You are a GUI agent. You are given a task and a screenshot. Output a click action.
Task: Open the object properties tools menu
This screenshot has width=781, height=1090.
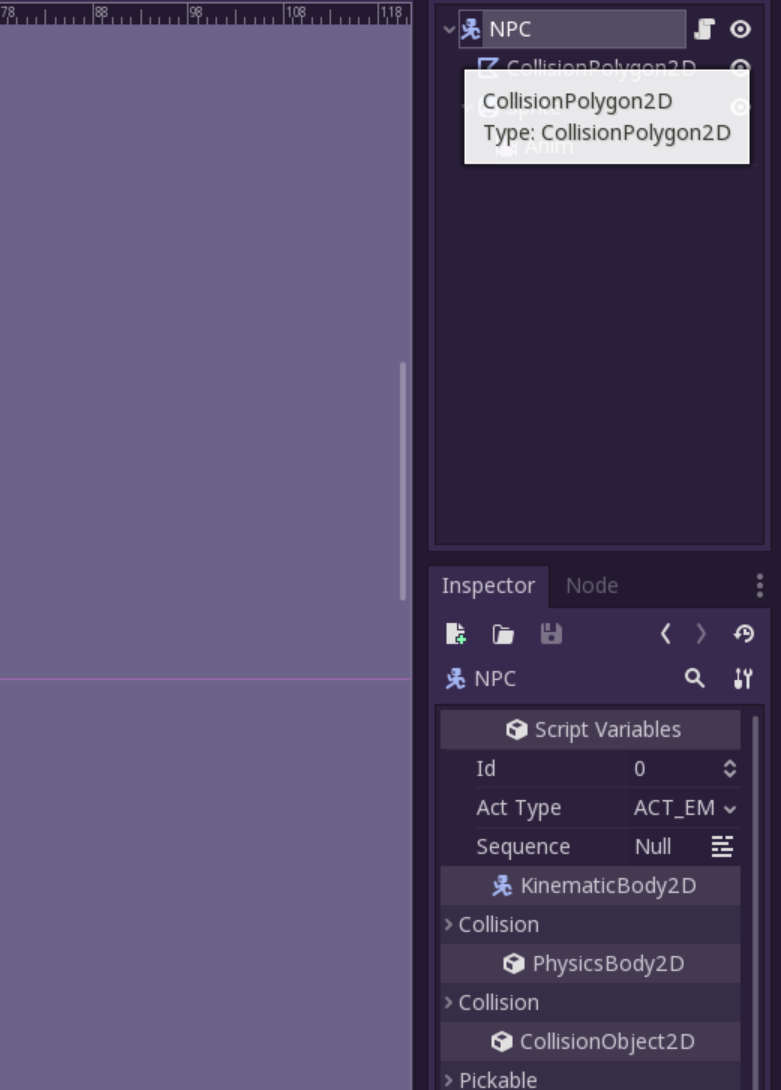click(x=743, y=678)
